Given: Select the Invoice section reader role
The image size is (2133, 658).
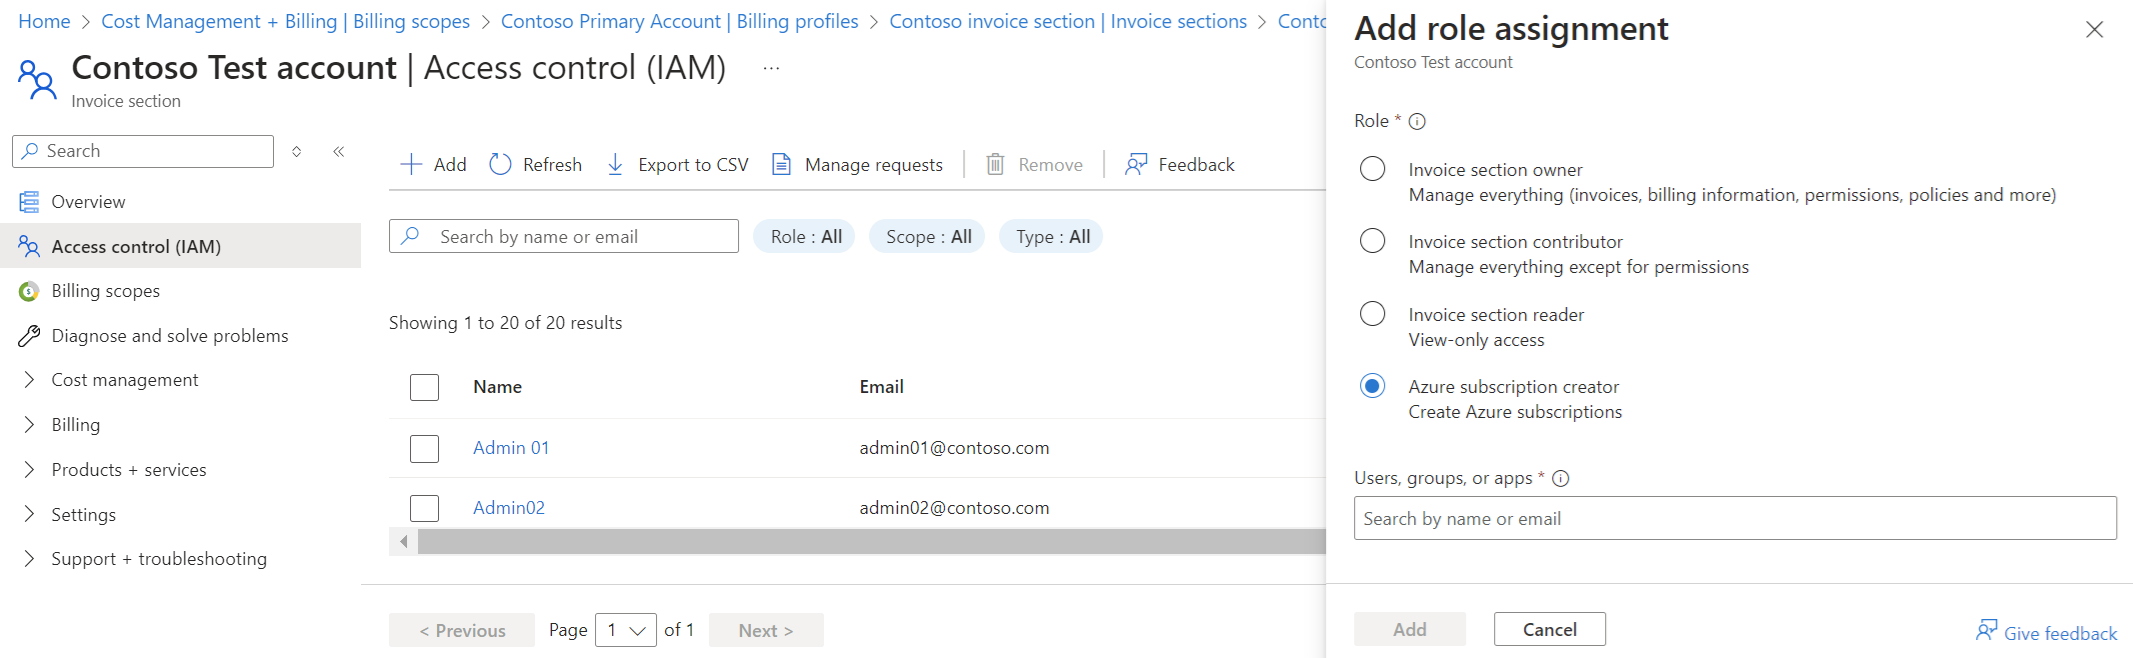Looking at the screenshot, I should tap(1373, 314).
